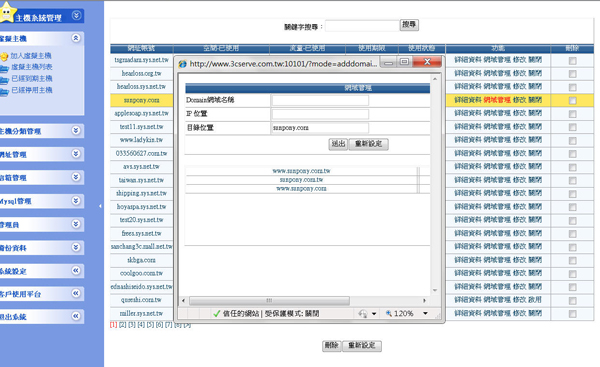Click the Domain網域名稱 input field
Screen dimensions: 600x367
[x=320, y=100]
